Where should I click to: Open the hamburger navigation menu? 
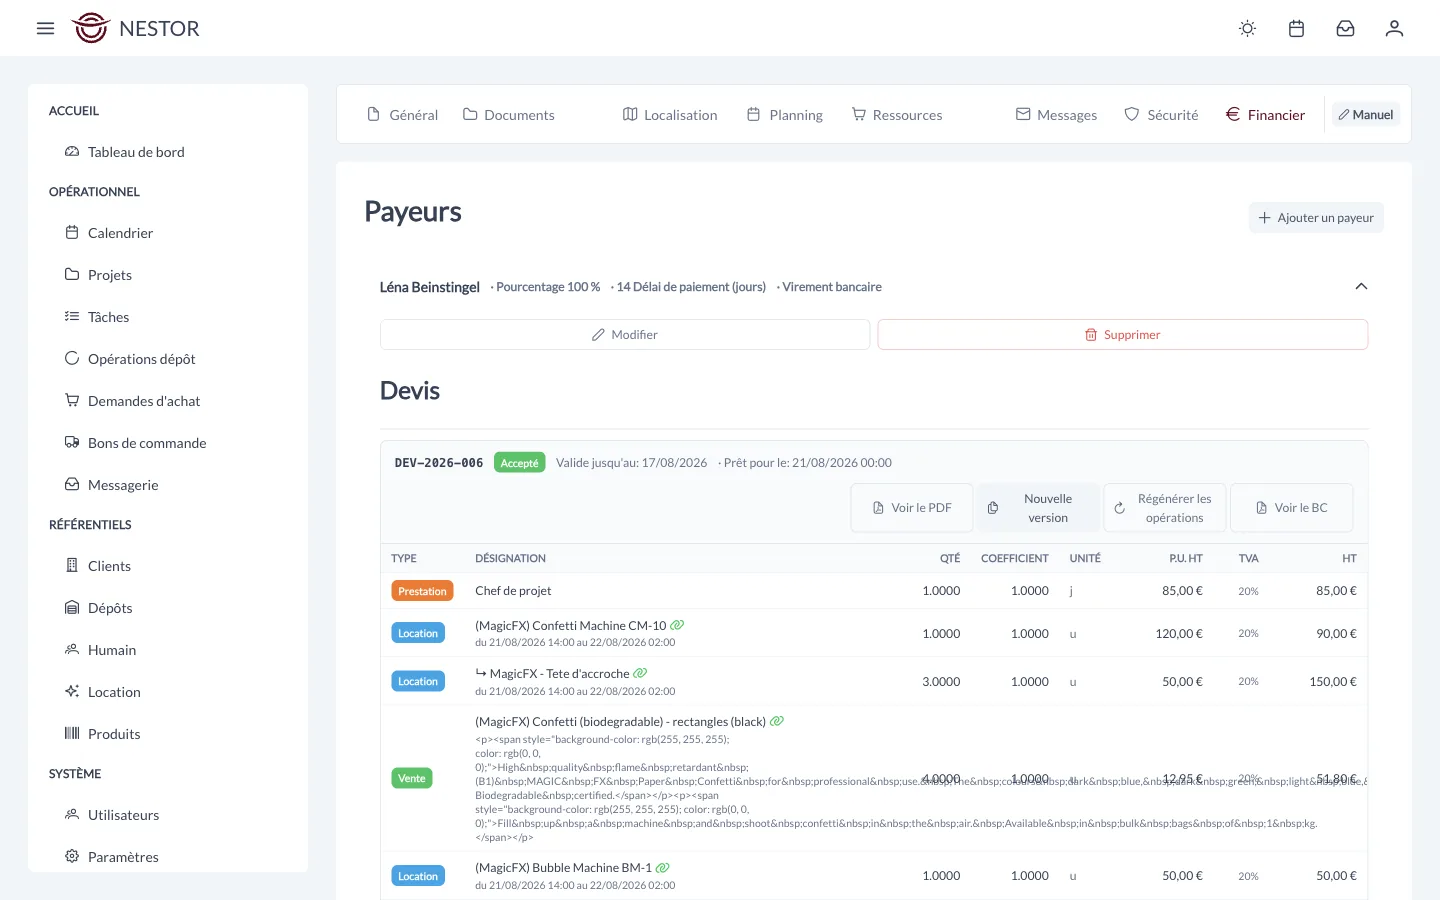tap(45, 28)
